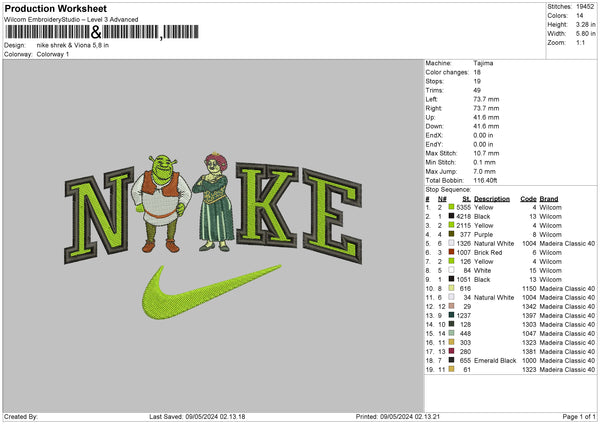600x424 pixels.
Task: Click the White swatch in stop row 8
Action: [451, 270]
